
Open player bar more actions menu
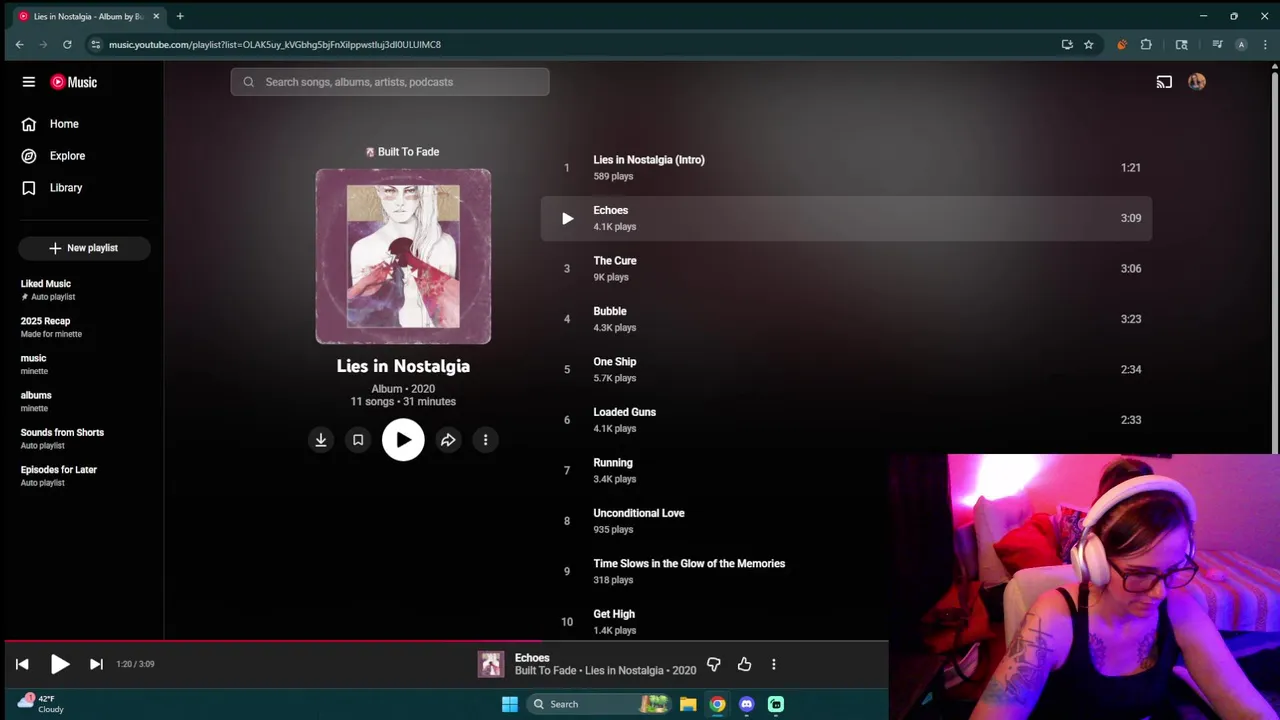[773, 664]
